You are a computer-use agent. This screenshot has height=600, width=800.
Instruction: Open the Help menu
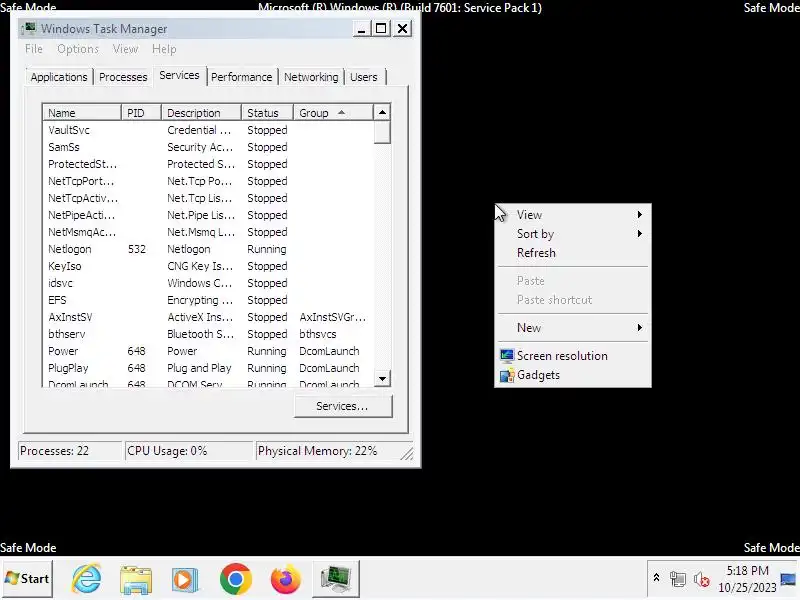point(164,49)
